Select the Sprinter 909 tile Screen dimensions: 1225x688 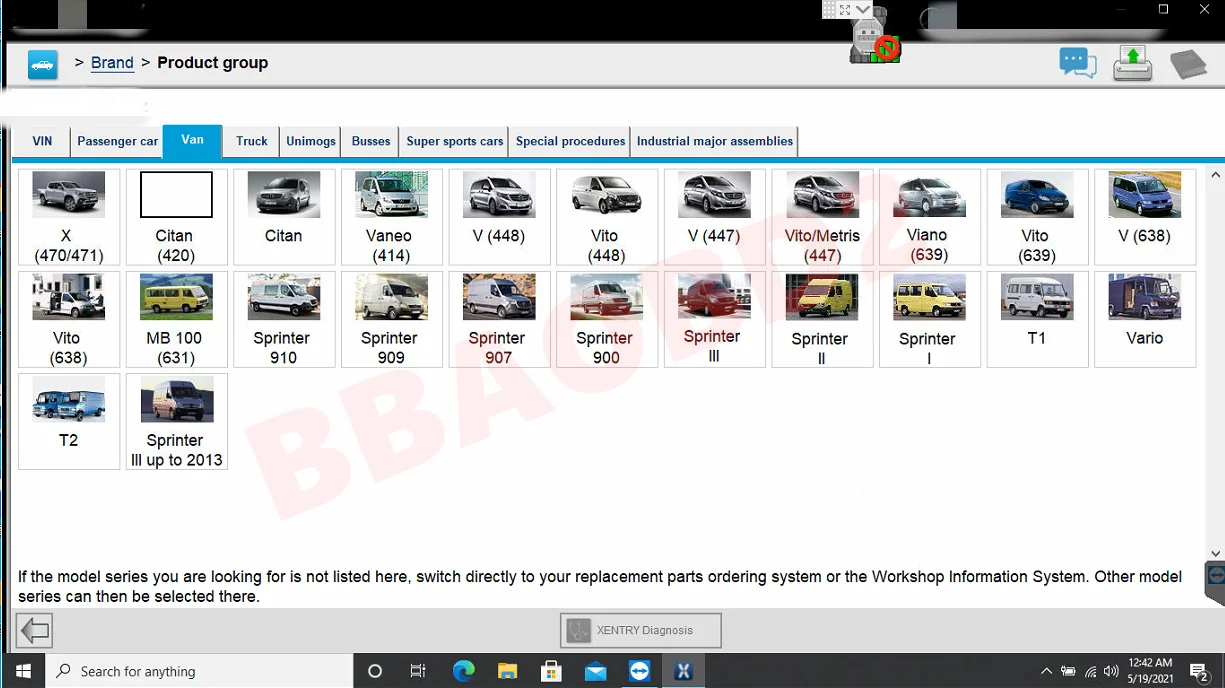(x=391, y=319)
